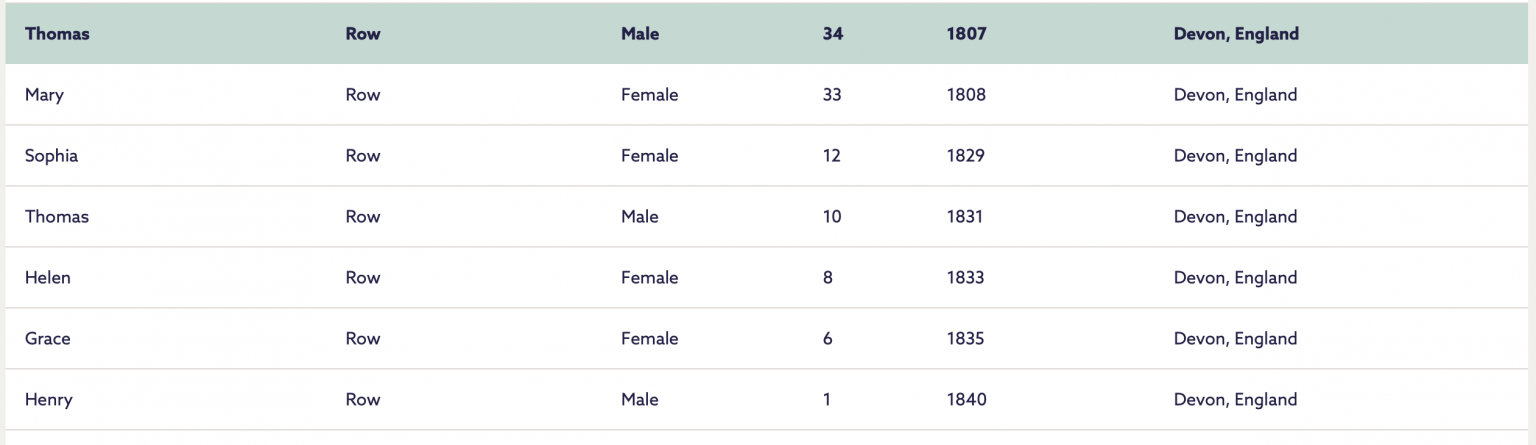Select Male in Henry's row
Screen dimensions: 1536x445
pyautogui.click(x=640, y=400)
